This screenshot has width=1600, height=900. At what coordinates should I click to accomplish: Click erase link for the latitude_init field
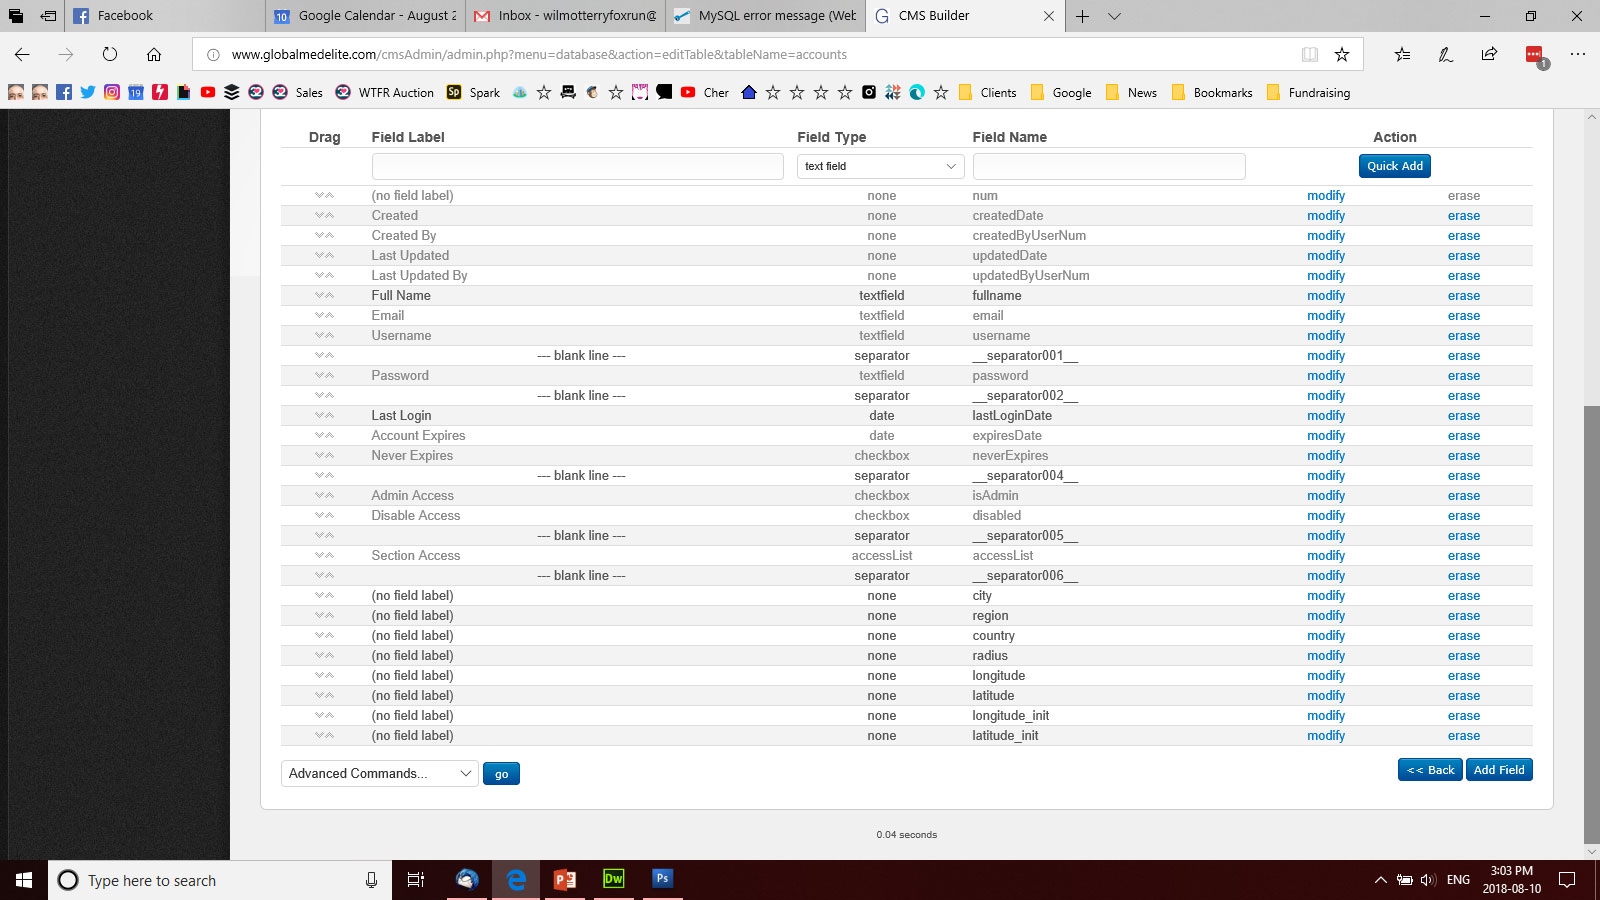(1463, 735)
